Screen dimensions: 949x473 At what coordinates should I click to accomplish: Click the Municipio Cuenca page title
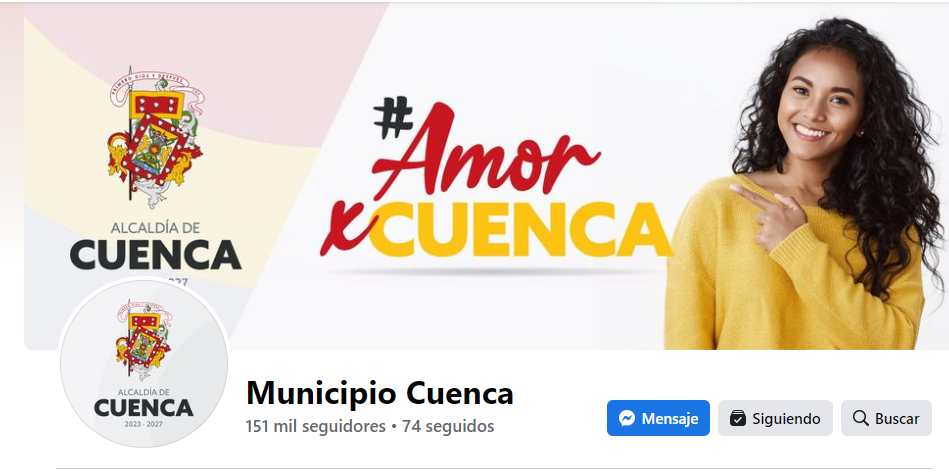pos(379,393)
